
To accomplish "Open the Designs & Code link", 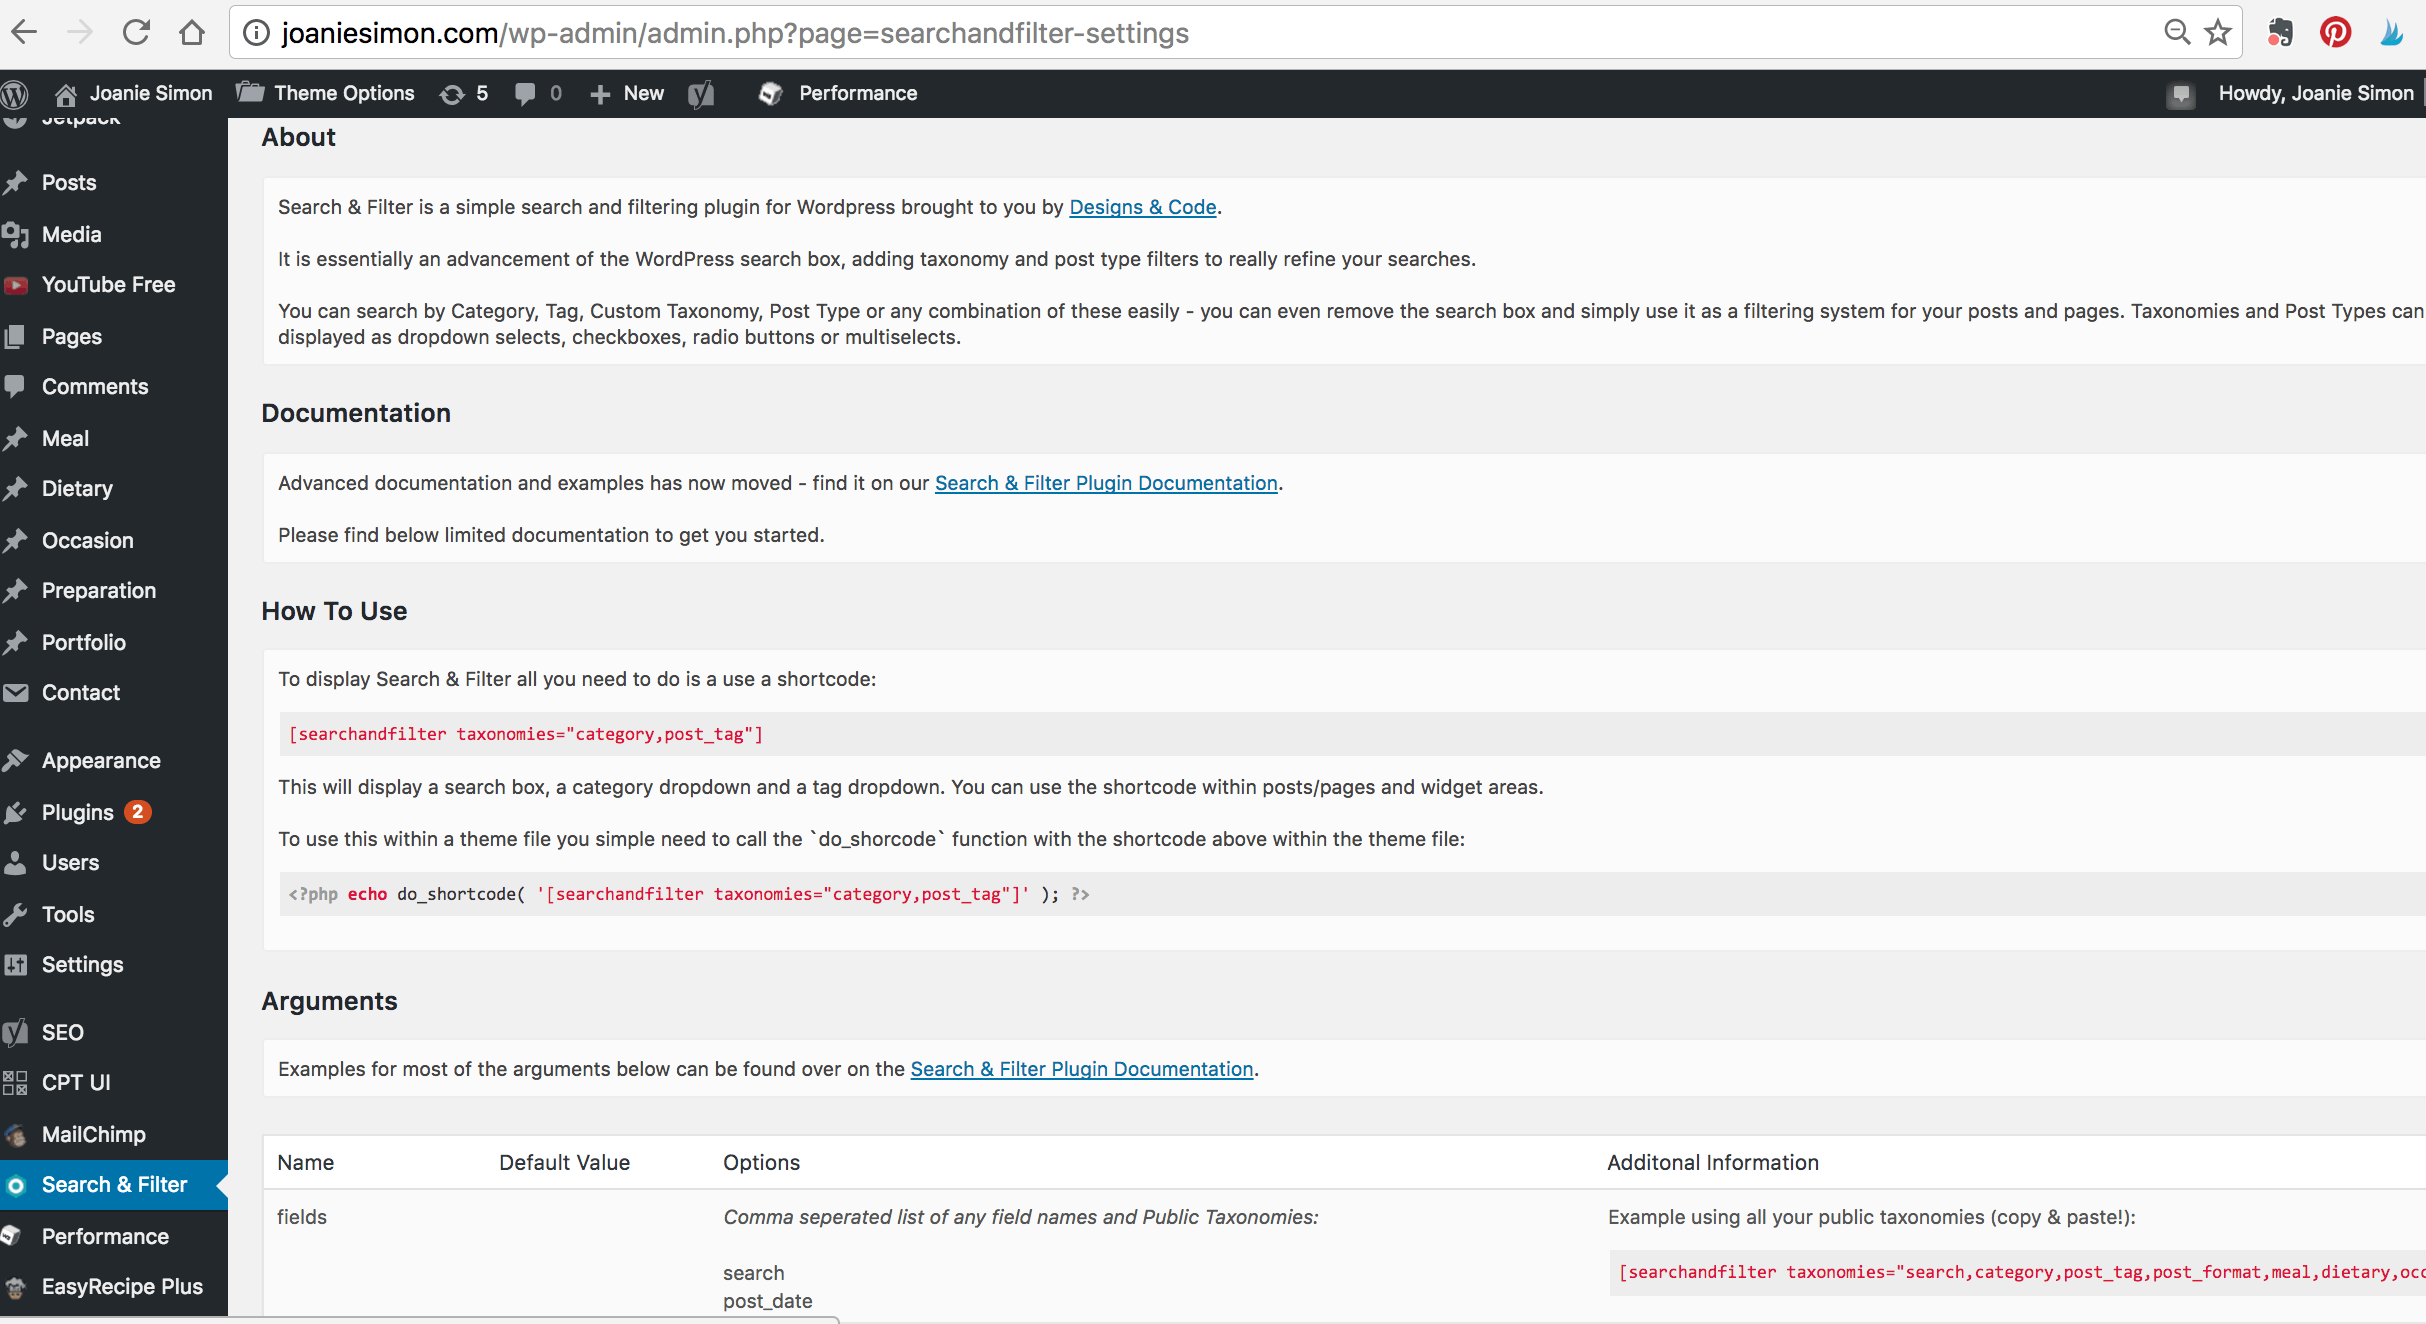I will coord(1142,207).
